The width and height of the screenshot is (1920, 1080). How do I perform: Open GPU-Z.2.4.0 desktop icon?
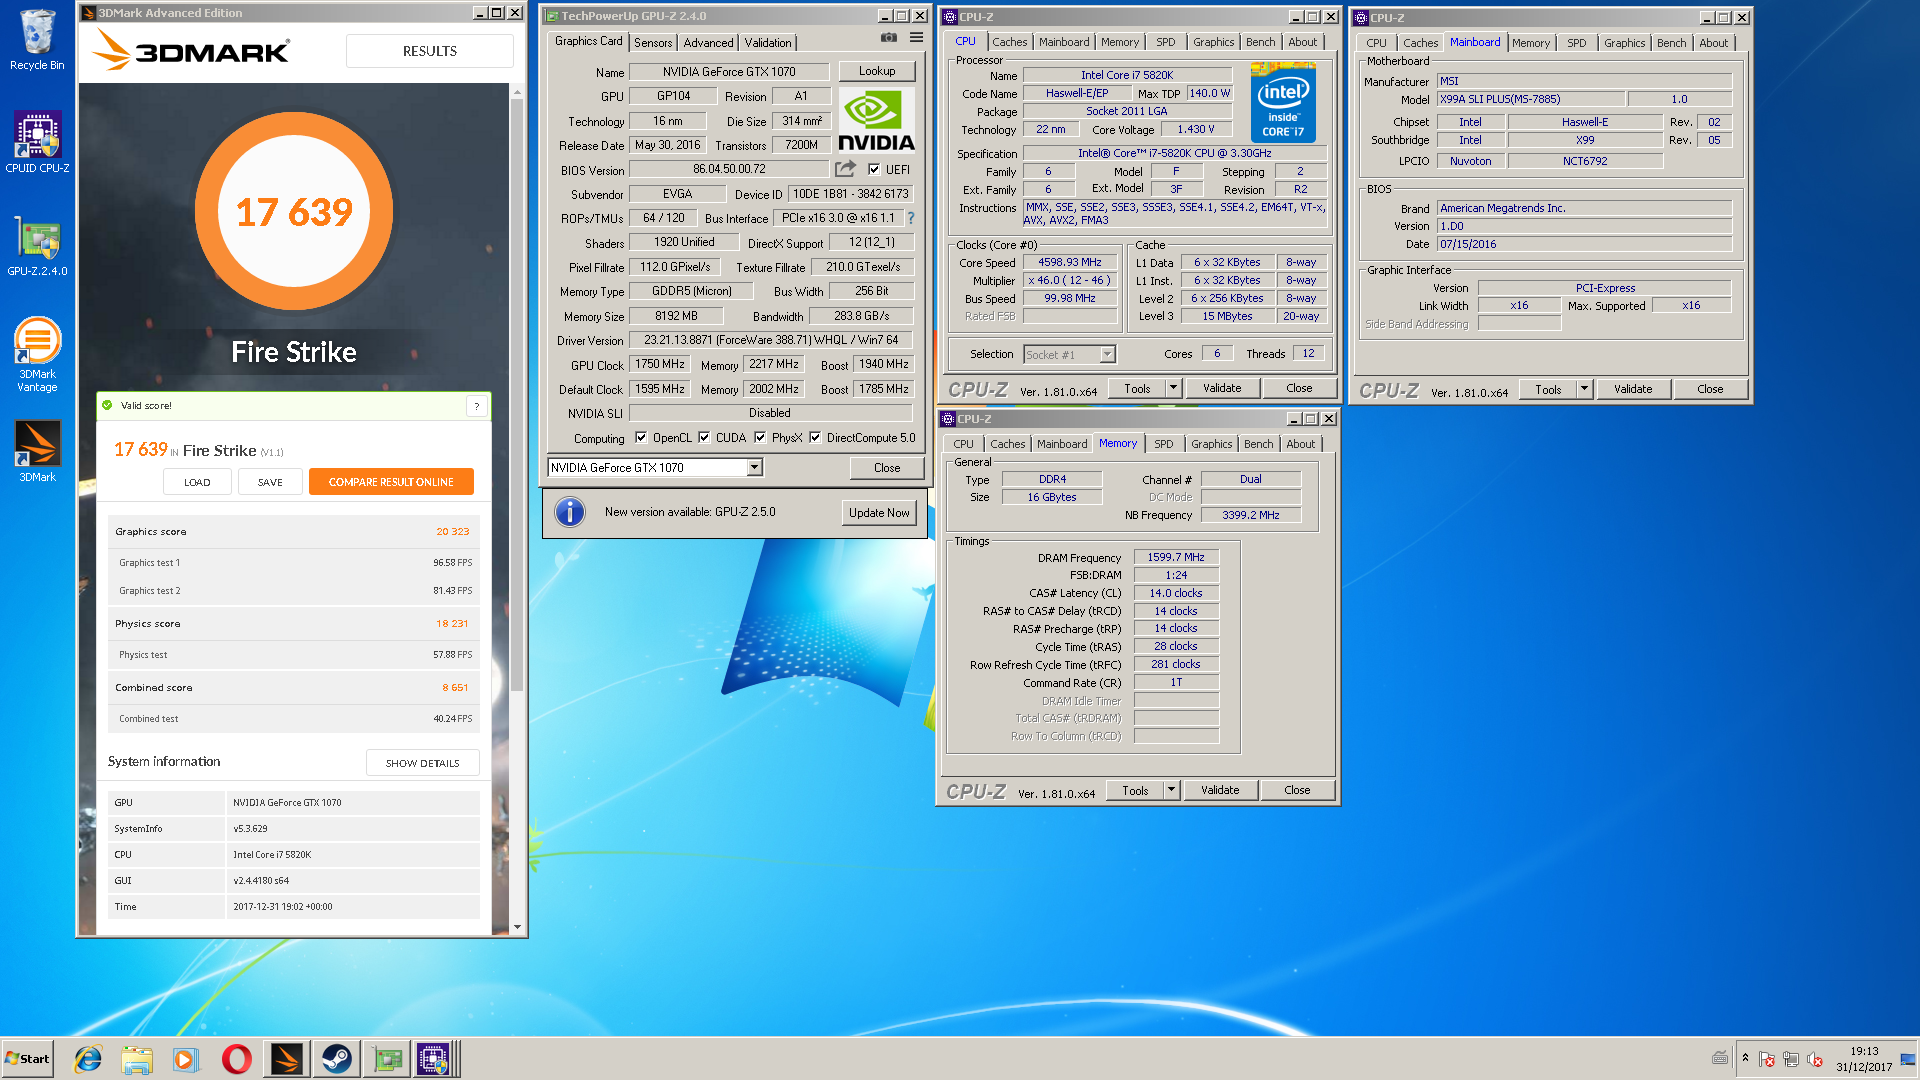click(37, 246)
